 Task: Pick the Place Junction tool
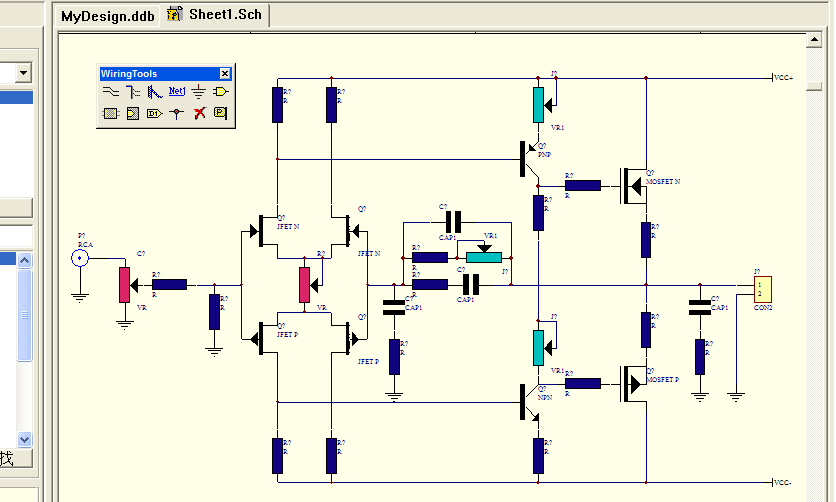pos(176,114)
